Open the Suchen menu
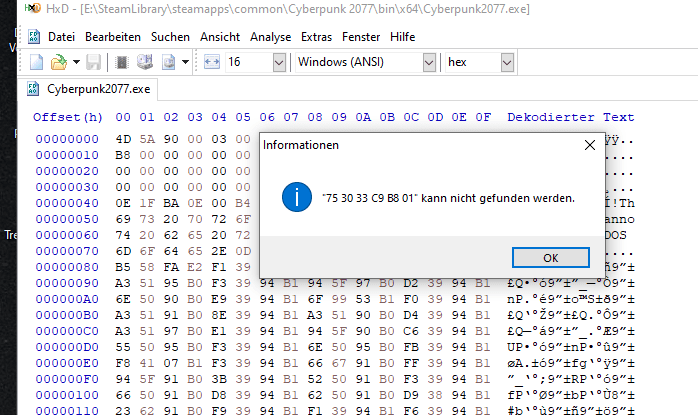The height and width of the screenshot is (415, 698). (x=170, y=37)
